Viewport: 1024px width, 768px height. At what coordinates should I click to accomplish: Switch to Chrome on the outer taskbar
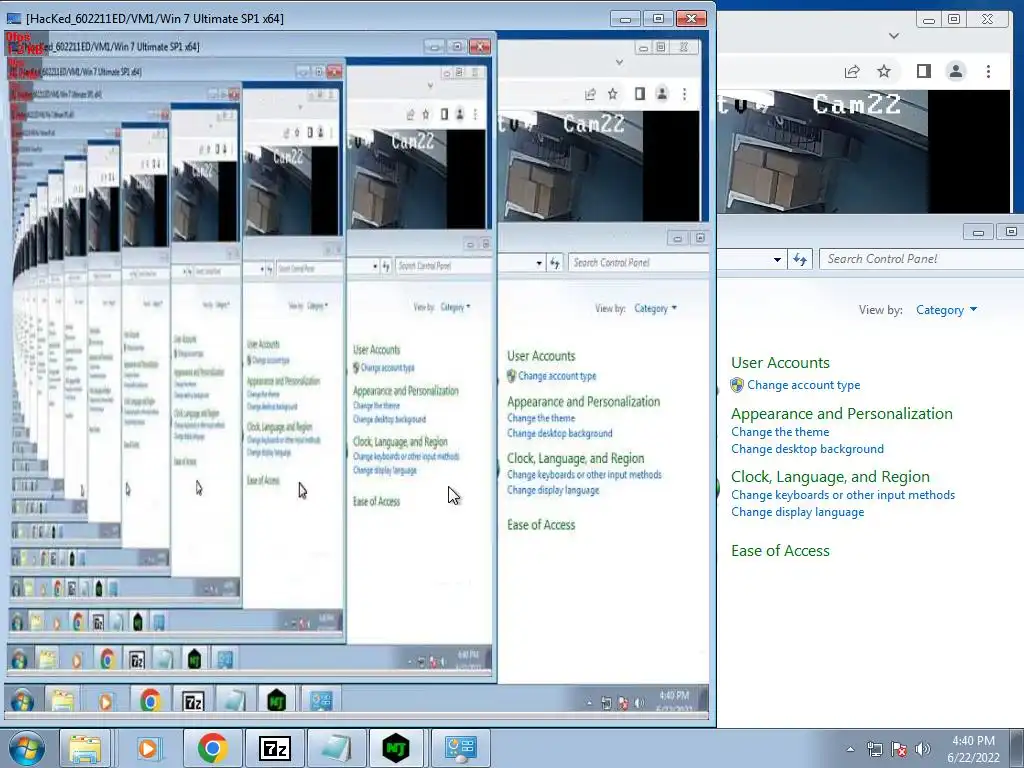pos(212,748)
